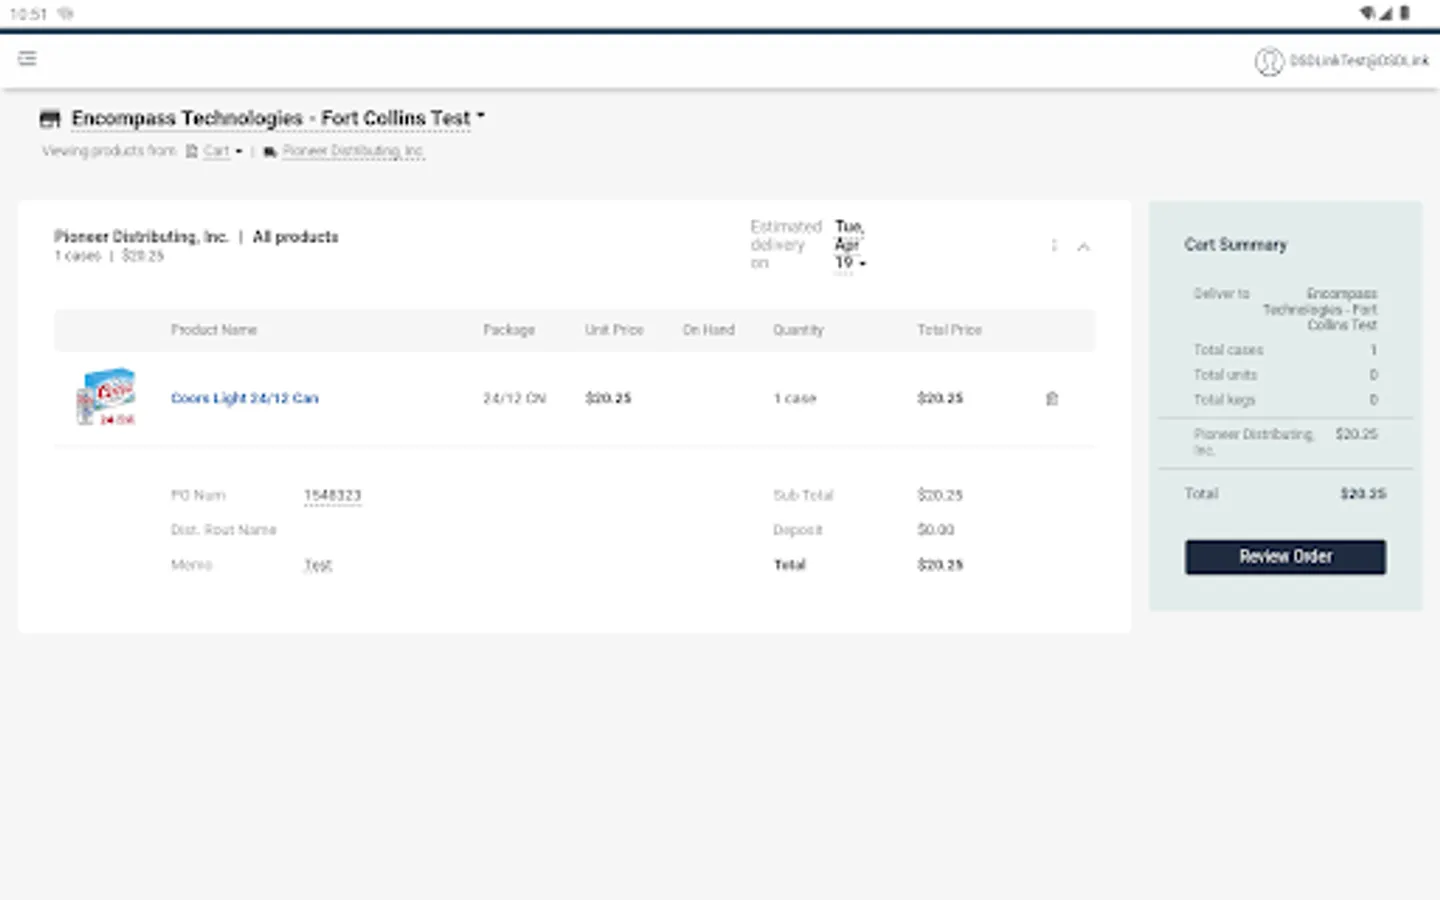Image resolution: width=1440 pixels, height=900 pixels.
Task: Tap the Wi-Fi icon in status bar
Action: (x=1367, y=13)
